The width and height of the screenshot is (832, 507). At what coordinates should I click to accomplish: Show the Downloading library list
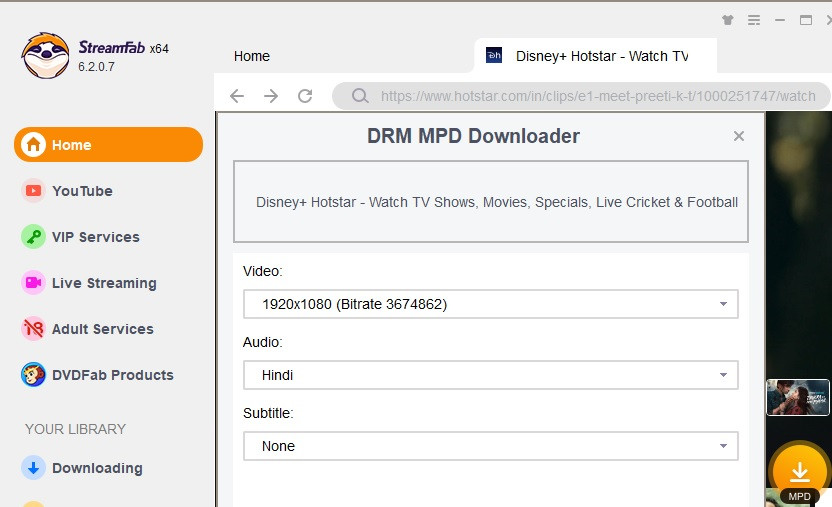click(96, 468)
